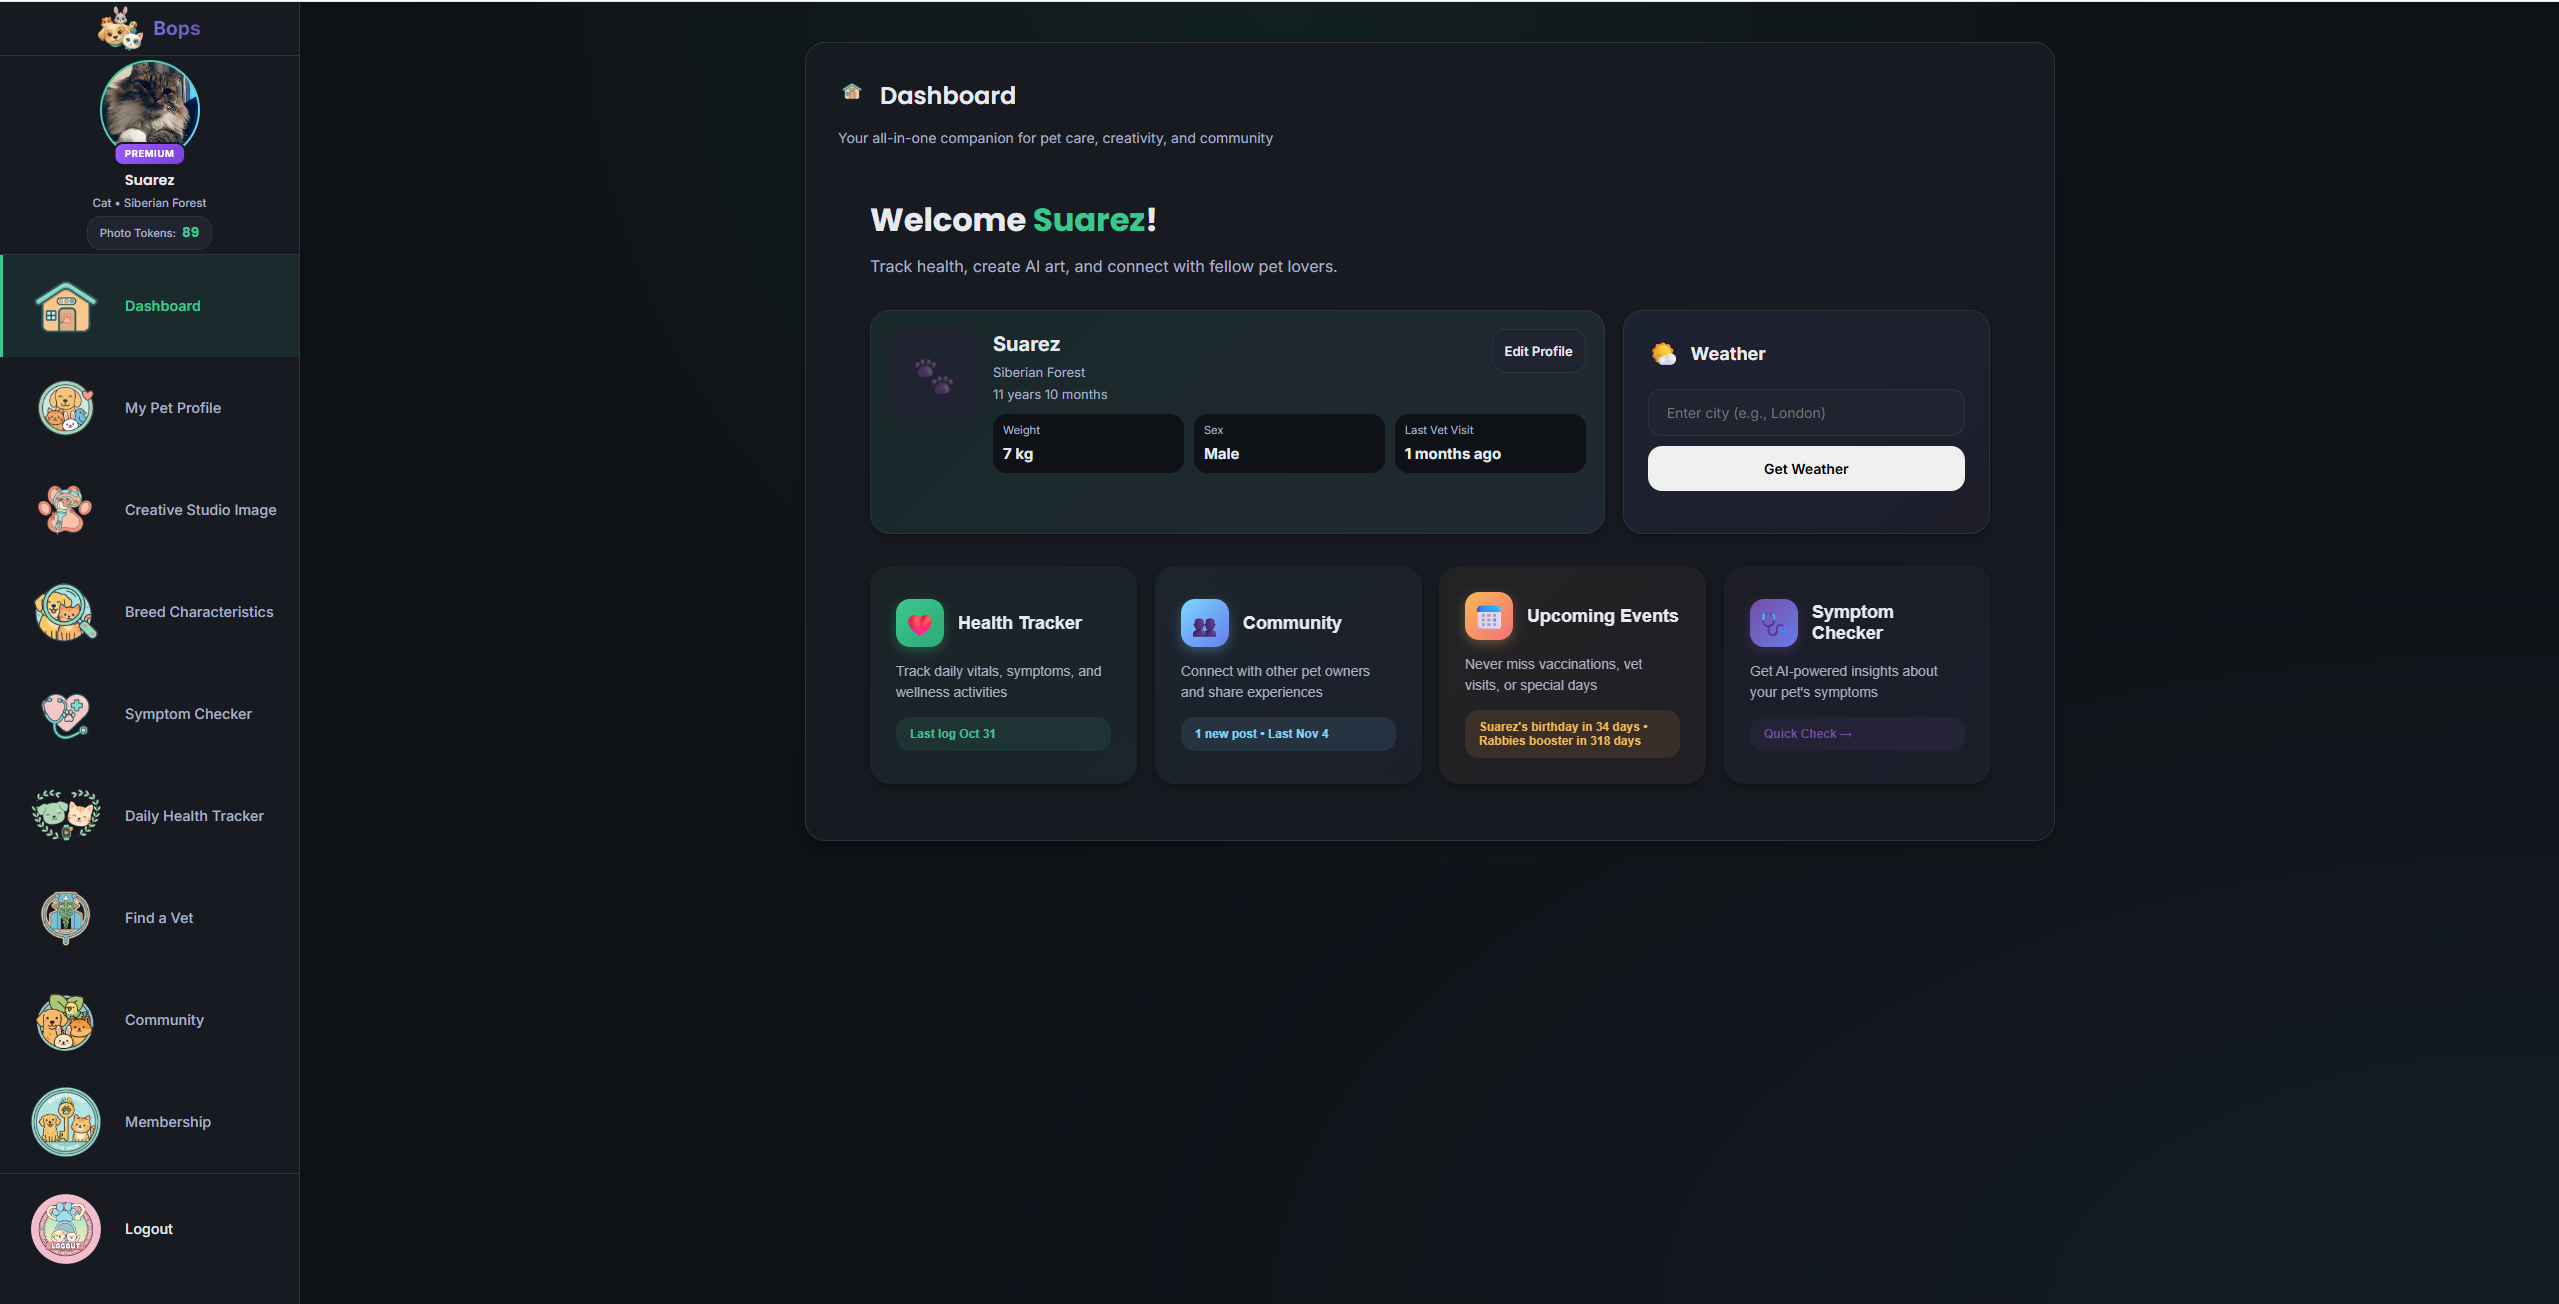Click the '1 new post' community badge
2559x1304 pixels.
1287,734
